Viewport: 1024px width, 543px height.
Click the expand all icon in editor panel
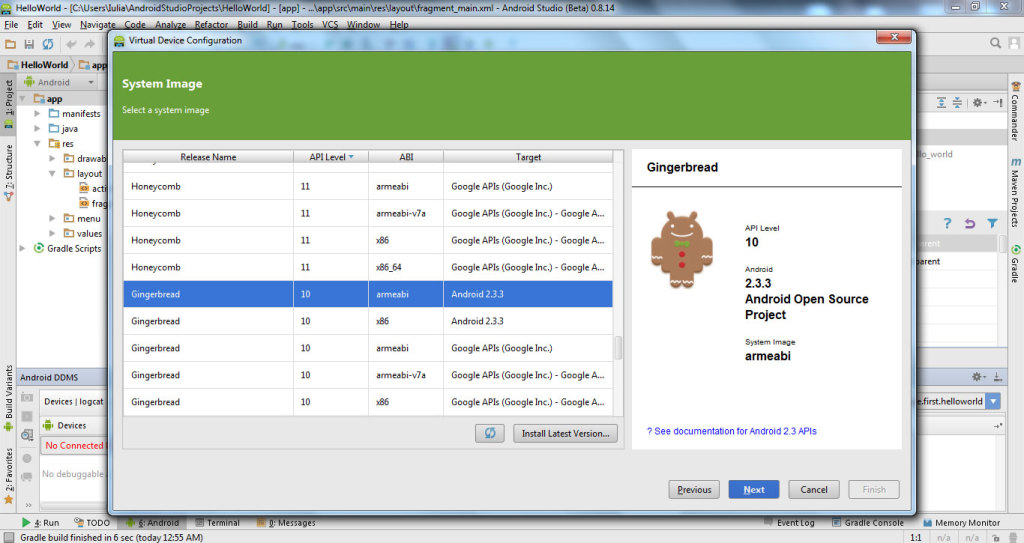click(941, 103)
